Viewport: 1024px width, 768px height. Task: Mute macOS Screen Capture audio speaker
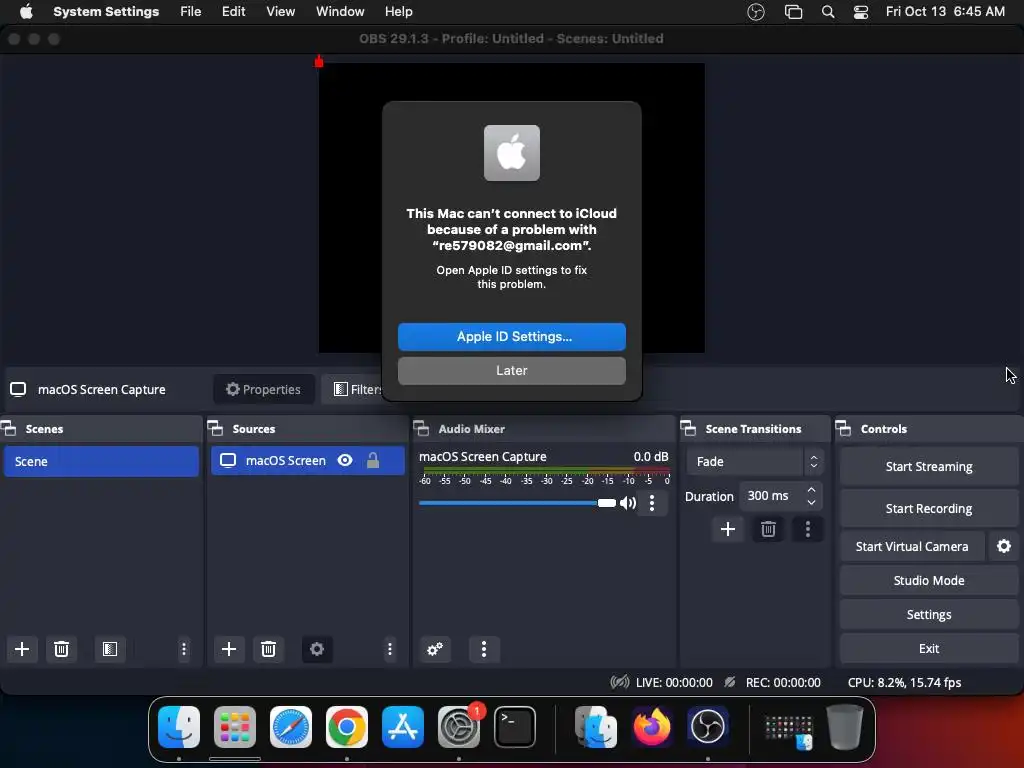coord(628,502)
